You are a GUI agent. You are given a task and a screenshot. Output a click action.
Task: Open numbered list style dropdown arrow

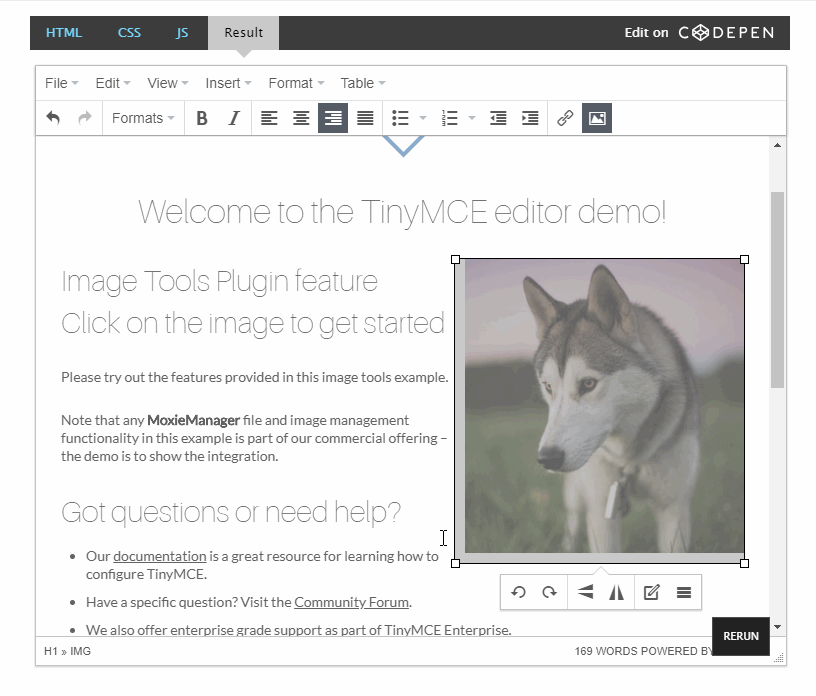tap(472, 118)
